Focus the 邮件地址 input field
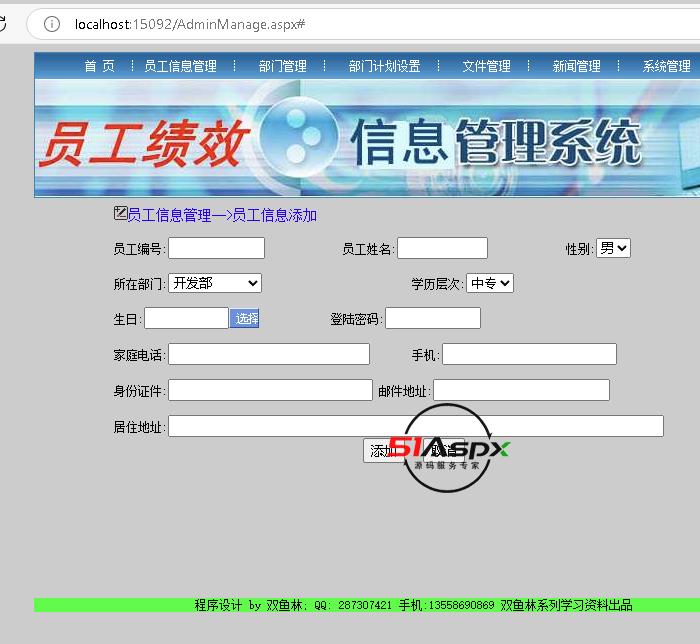The image size is (700, 644). click(521, 390)
